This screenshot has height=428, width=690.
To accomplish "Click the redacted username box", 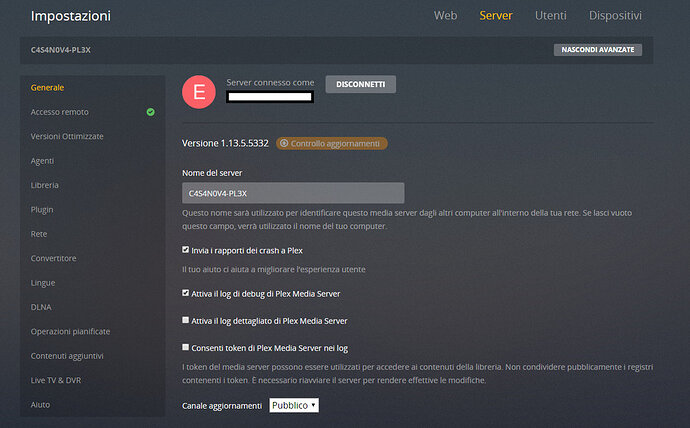I will click(x=270, y=97).
